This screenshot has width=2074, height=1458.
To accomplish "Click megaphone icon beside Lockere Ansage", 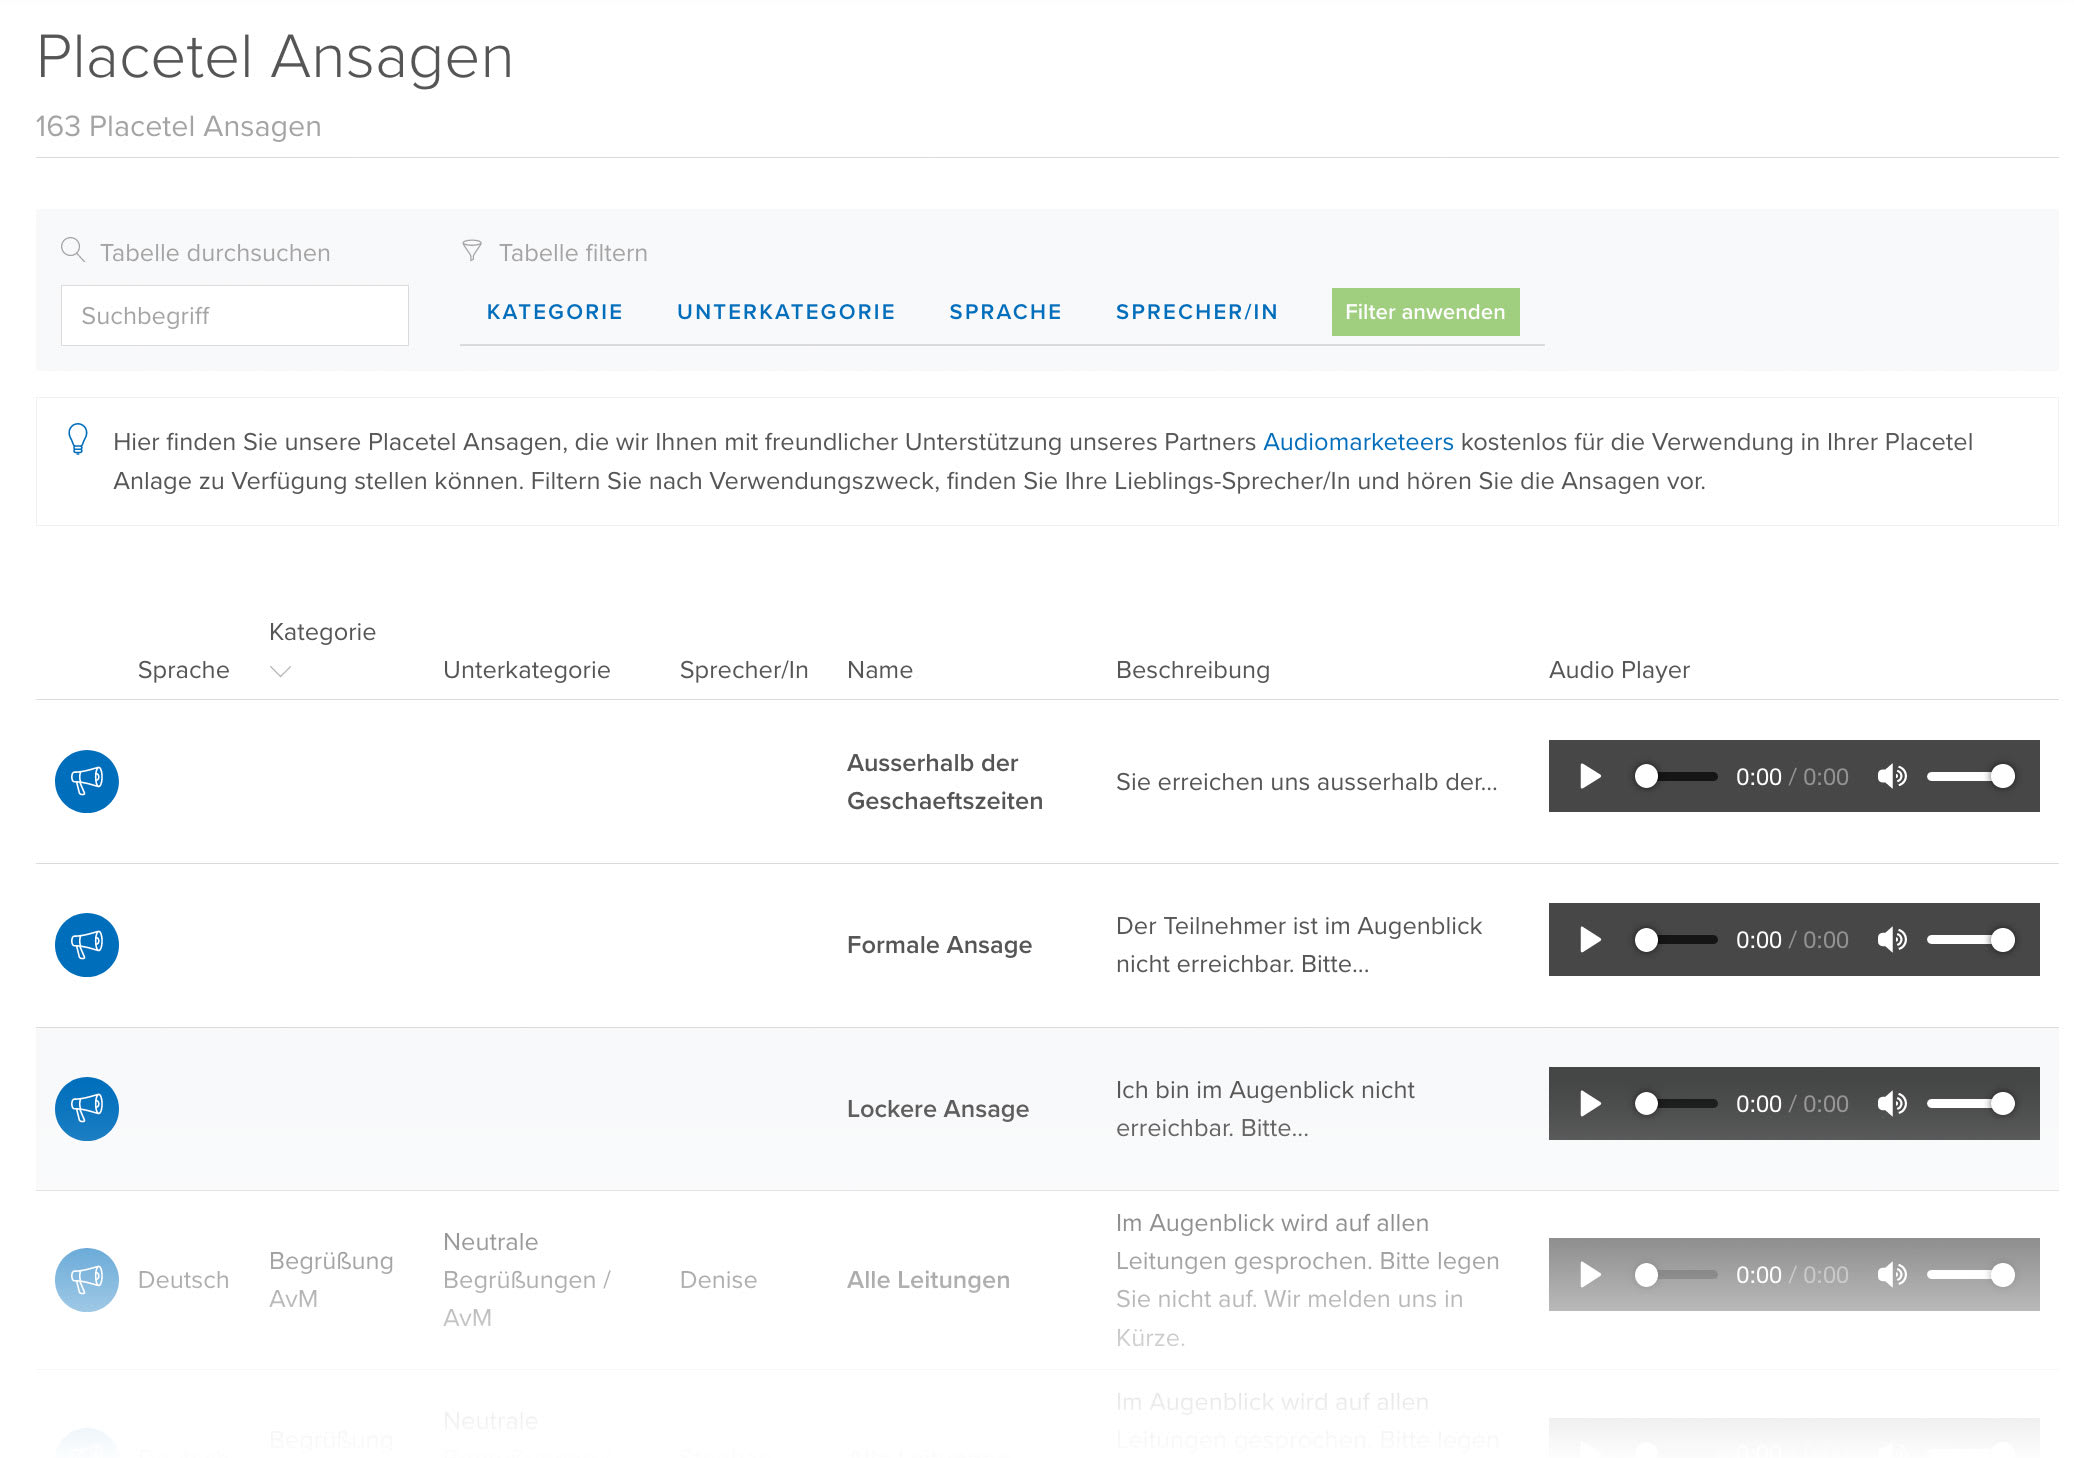I will 87,1108.
